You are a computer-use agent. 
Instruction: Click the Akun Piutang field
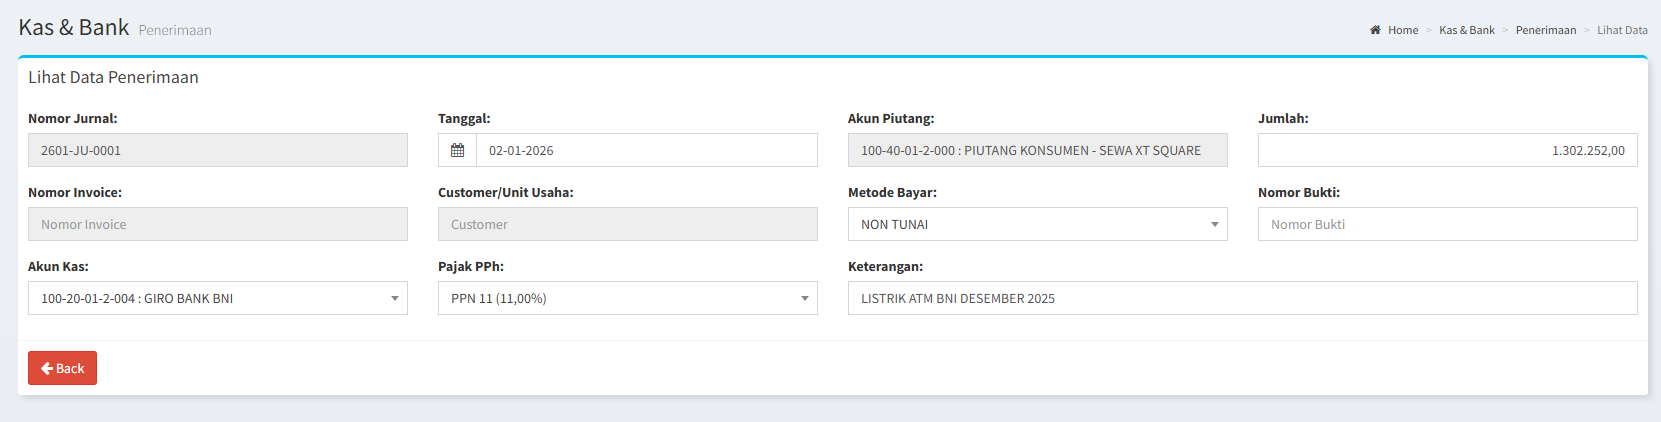[x=1037, y=150]
